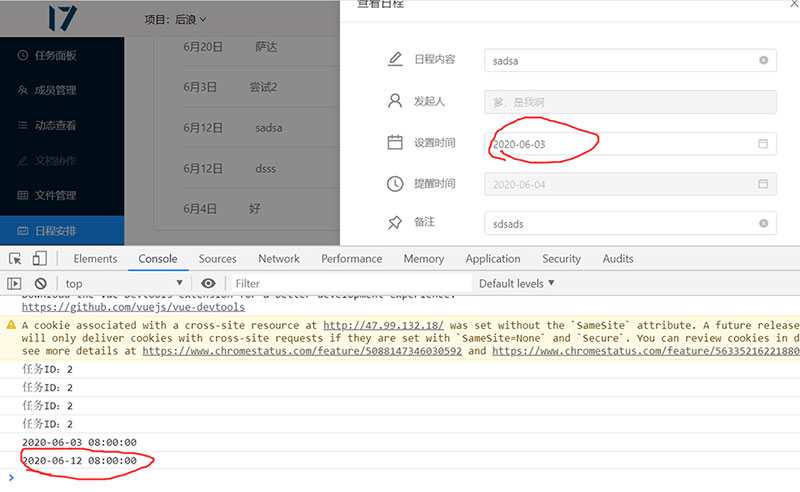800x492 pixels.
Task: Switch to the Elements tab
Action: point(95,259)
